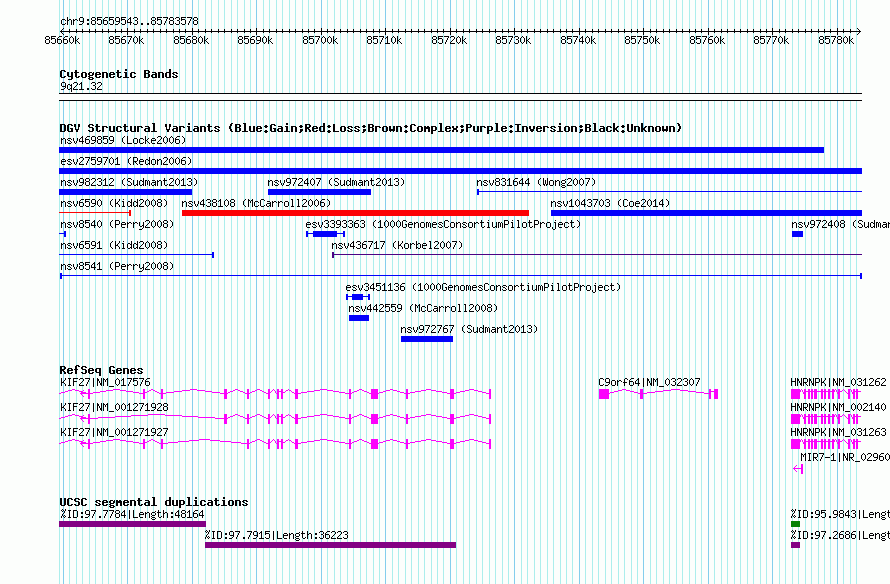Click the KIF27|NM_001271927 transcript label

click(114, 432)
